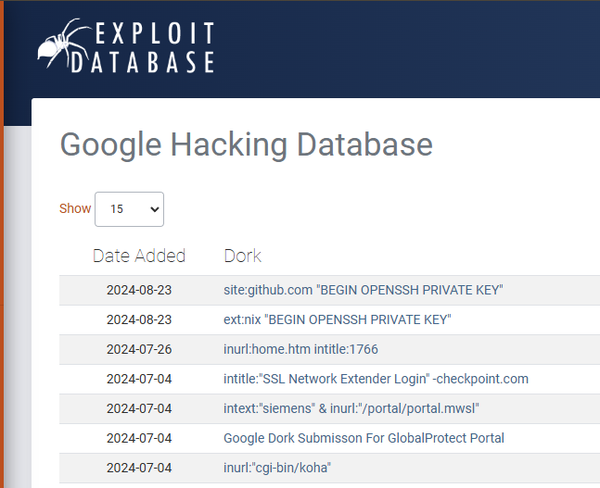Click the date beside the GlobalProtect dork
The height and width of the screenshot is (488, 600).
[x=139, y=438]
